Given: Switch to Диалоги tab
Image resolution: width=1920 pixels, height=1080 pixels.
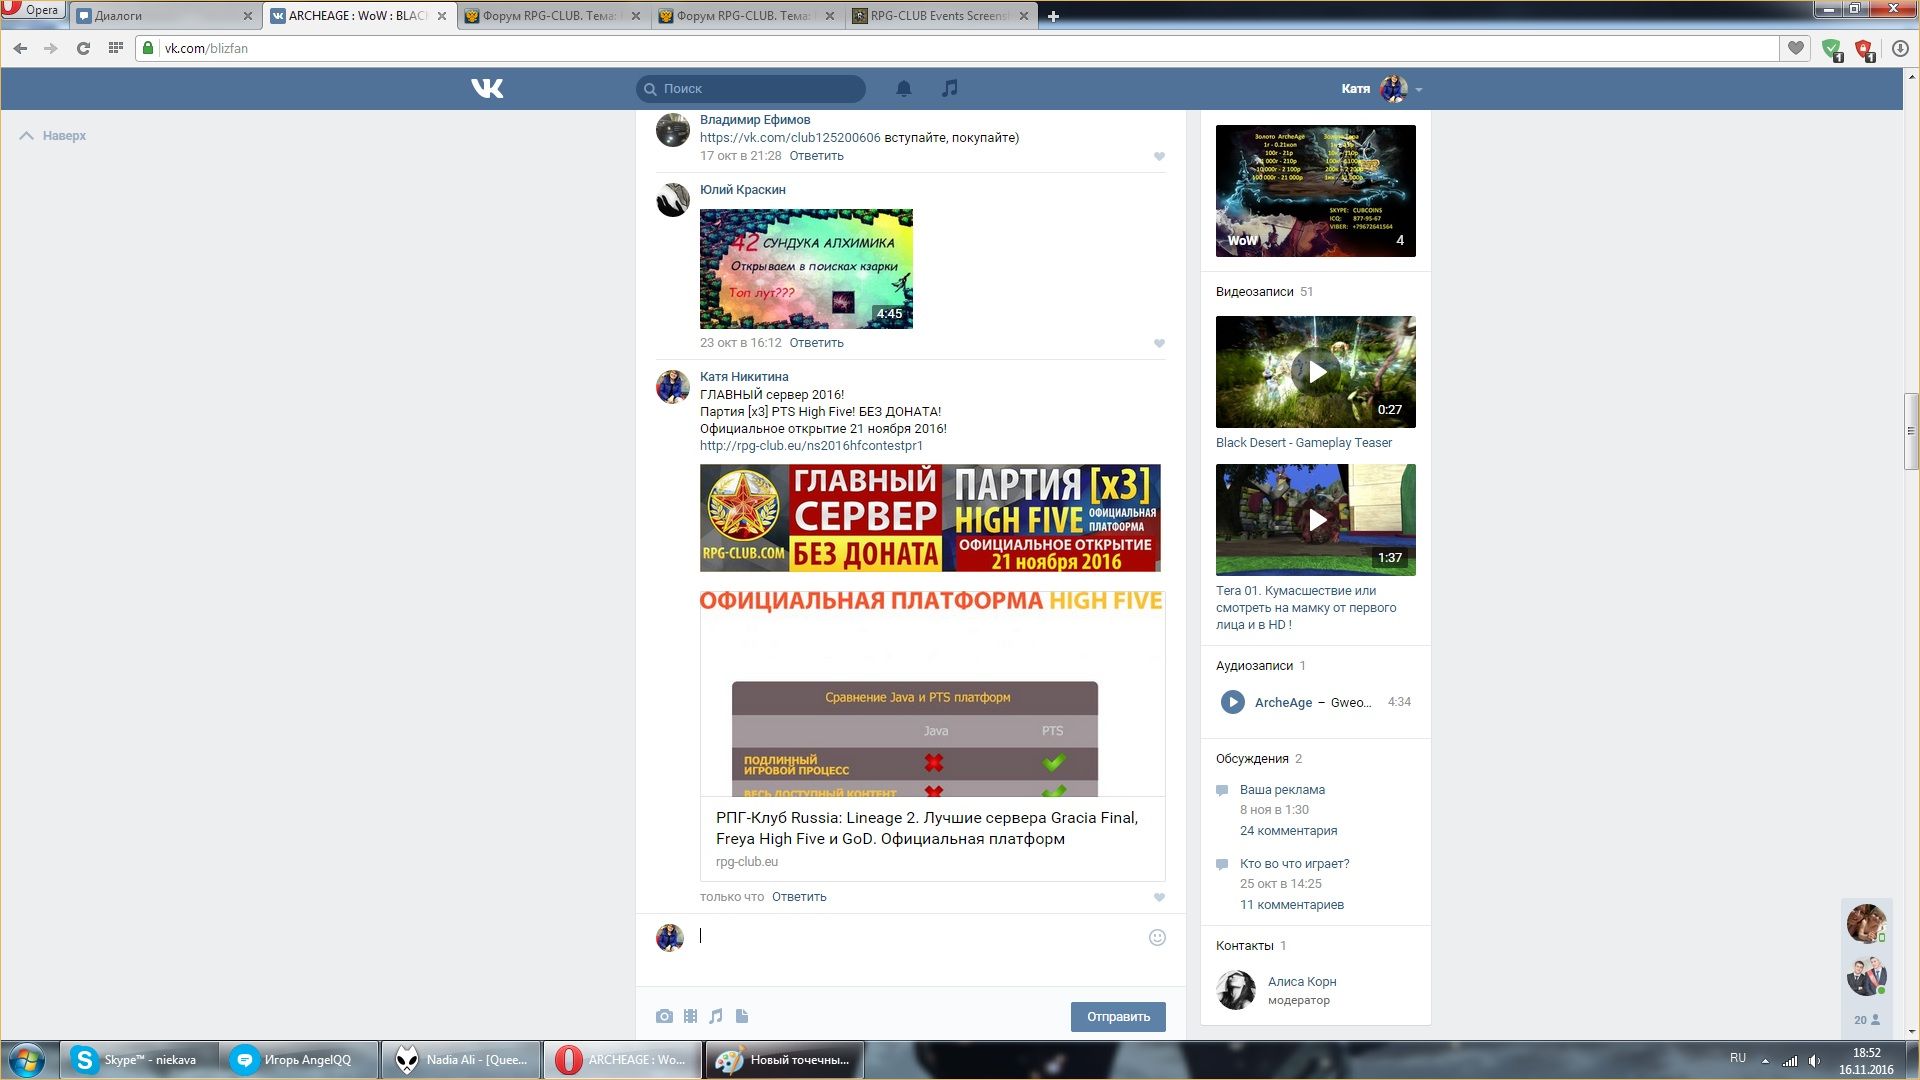Looking at the screenshot, I should [166, 16].
